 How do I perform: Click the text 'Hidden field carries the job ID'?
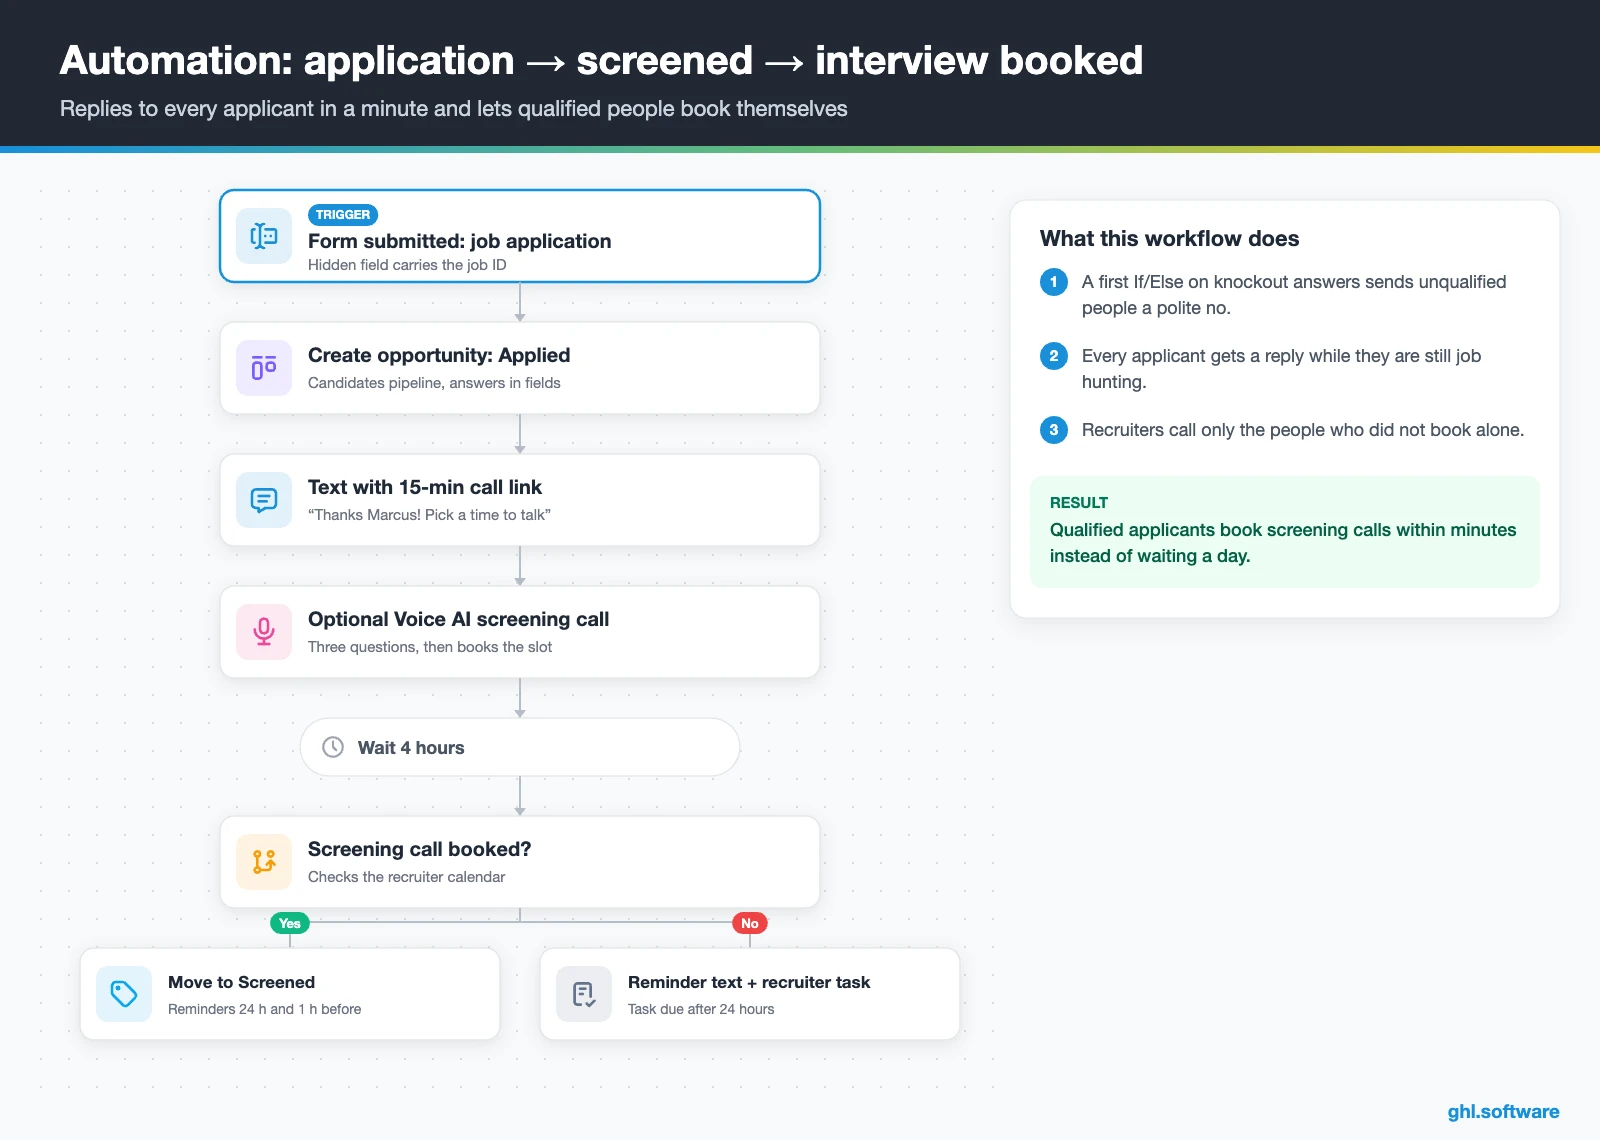pos(407,265)
